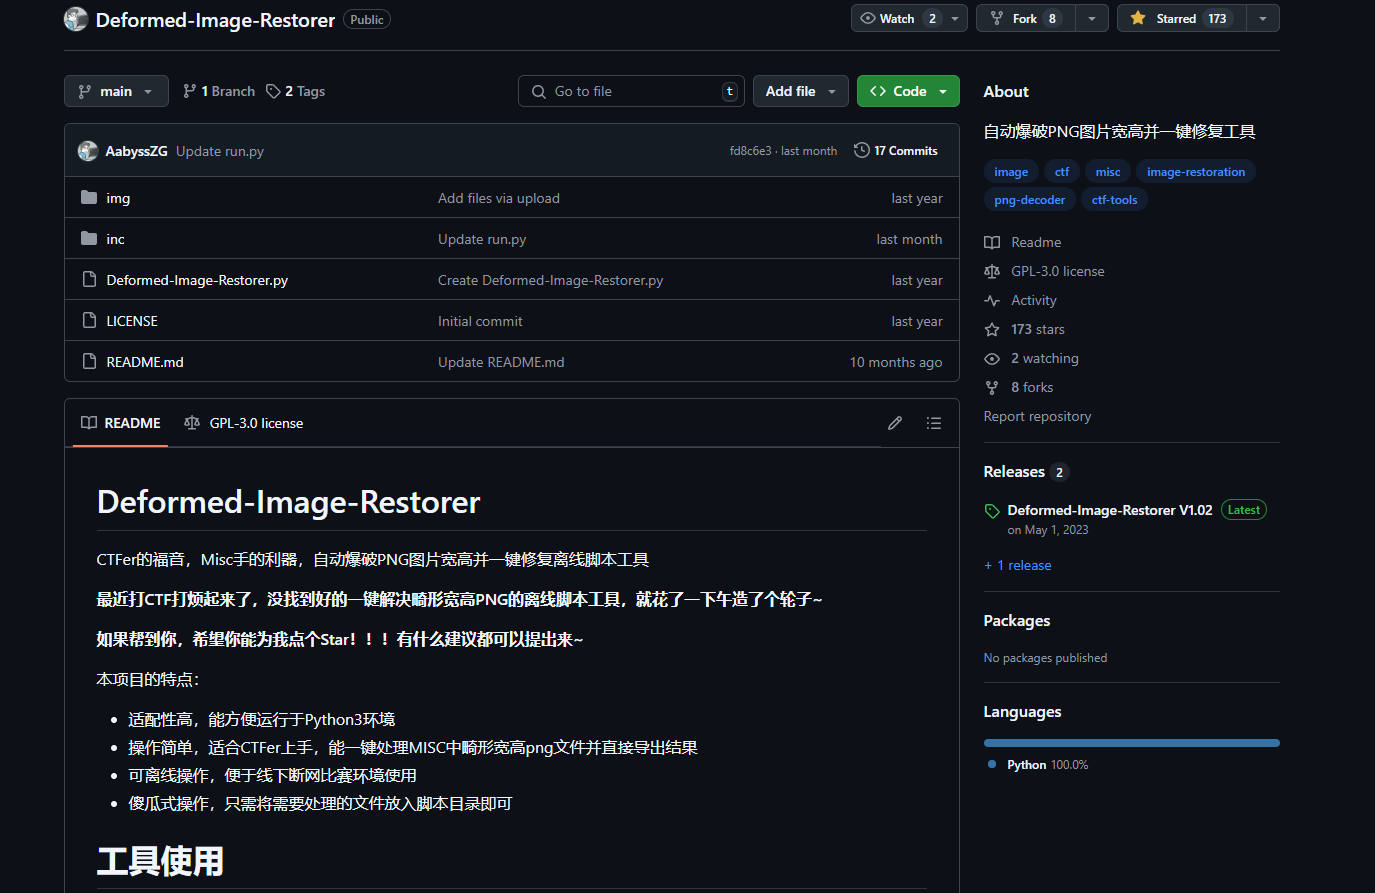The height and width of the screenshot is (893, 1375).
Task: Open the green Code dropdown
Action: (x=908, y=91)
